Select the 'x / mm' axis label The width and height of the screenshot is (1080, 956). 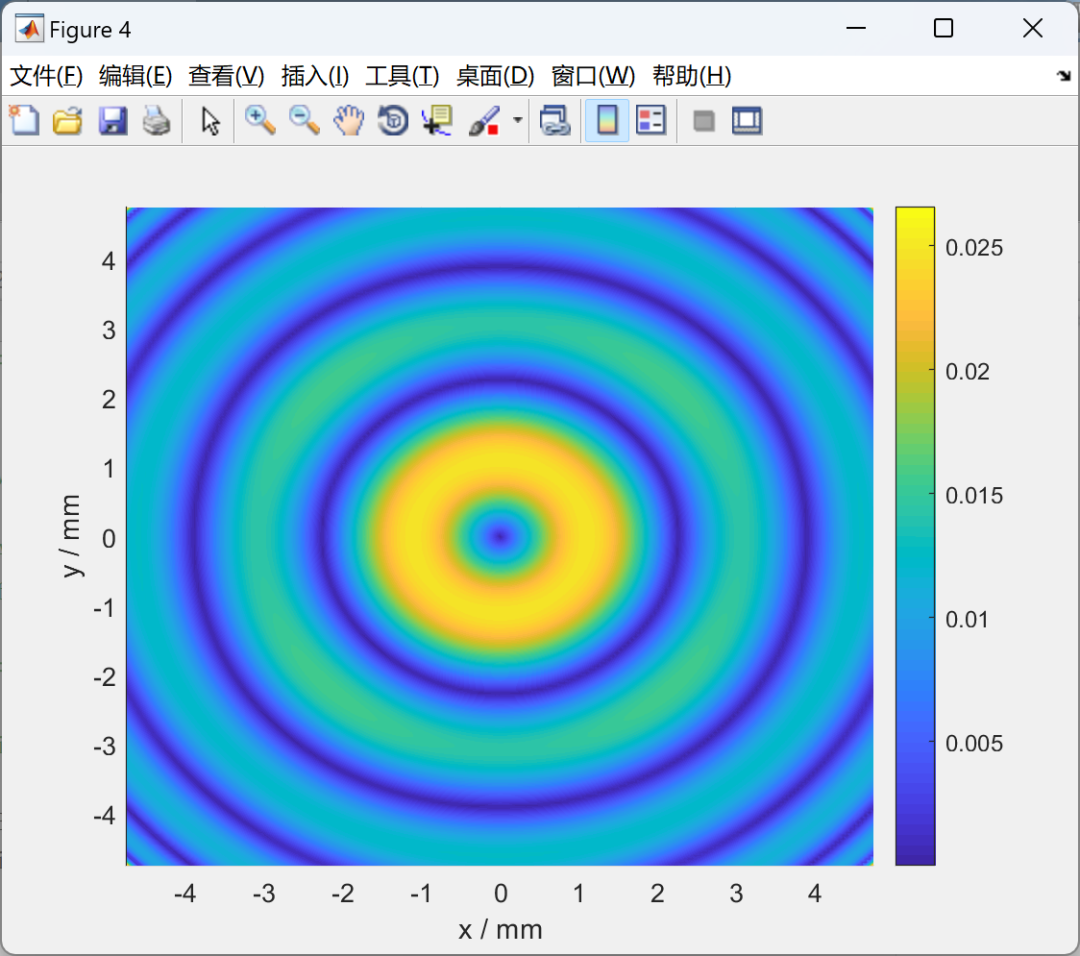(501, 930)
